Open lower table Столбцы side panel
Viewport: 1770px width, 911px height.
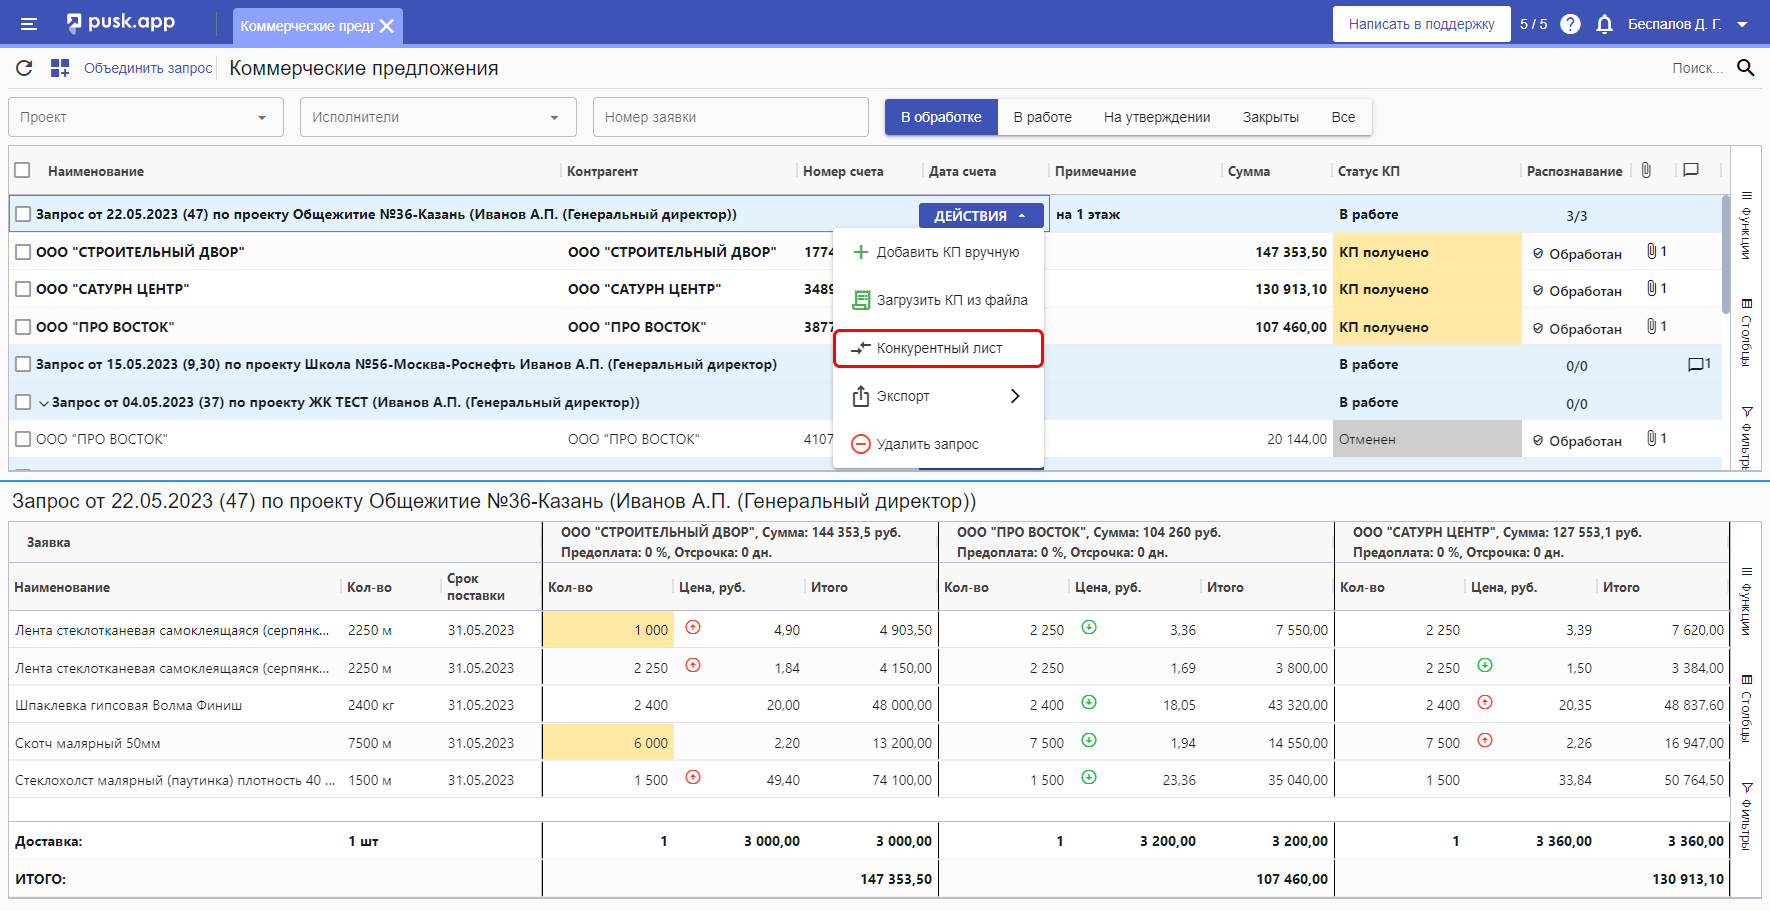(1746, 709)
